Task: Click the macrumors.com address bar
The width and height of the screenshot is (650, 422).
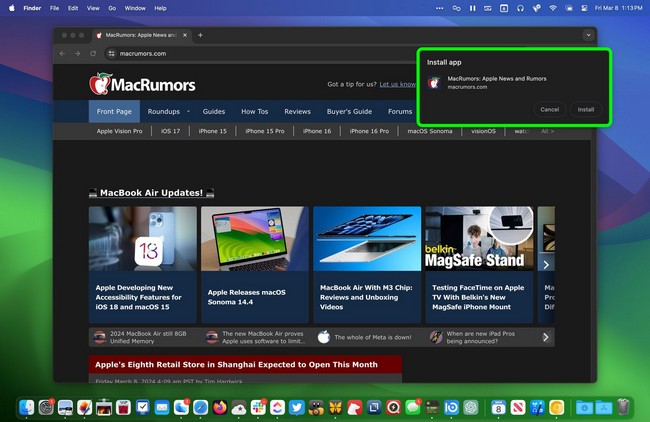Action: pos(250,53)
